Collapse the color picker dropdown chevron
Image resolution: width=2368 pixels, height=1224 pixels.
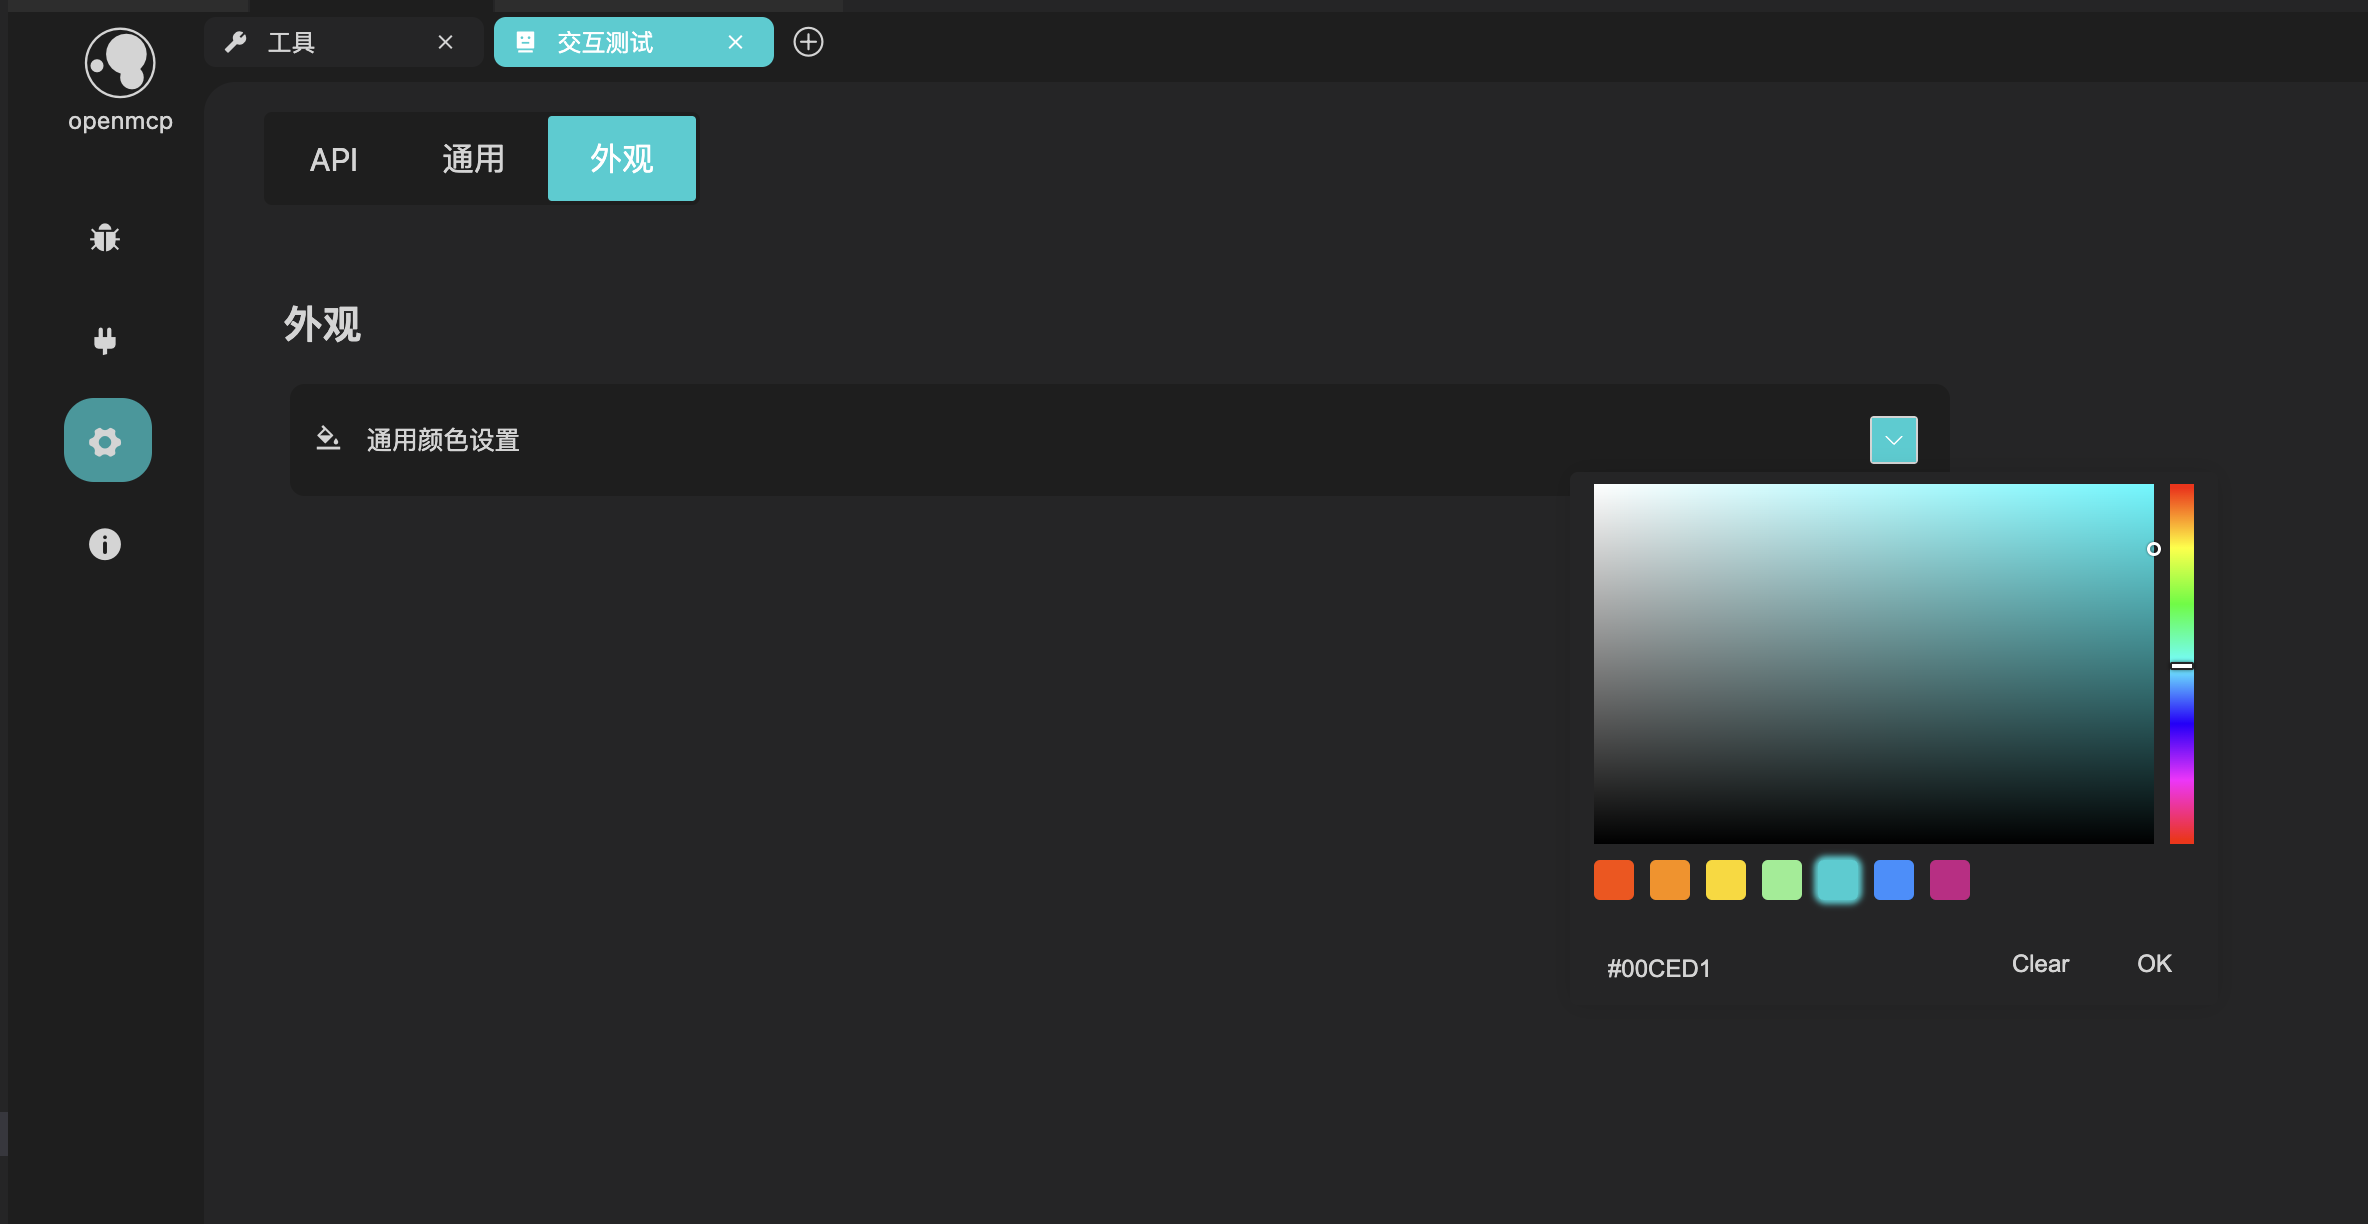click(x=1893, y=440)
